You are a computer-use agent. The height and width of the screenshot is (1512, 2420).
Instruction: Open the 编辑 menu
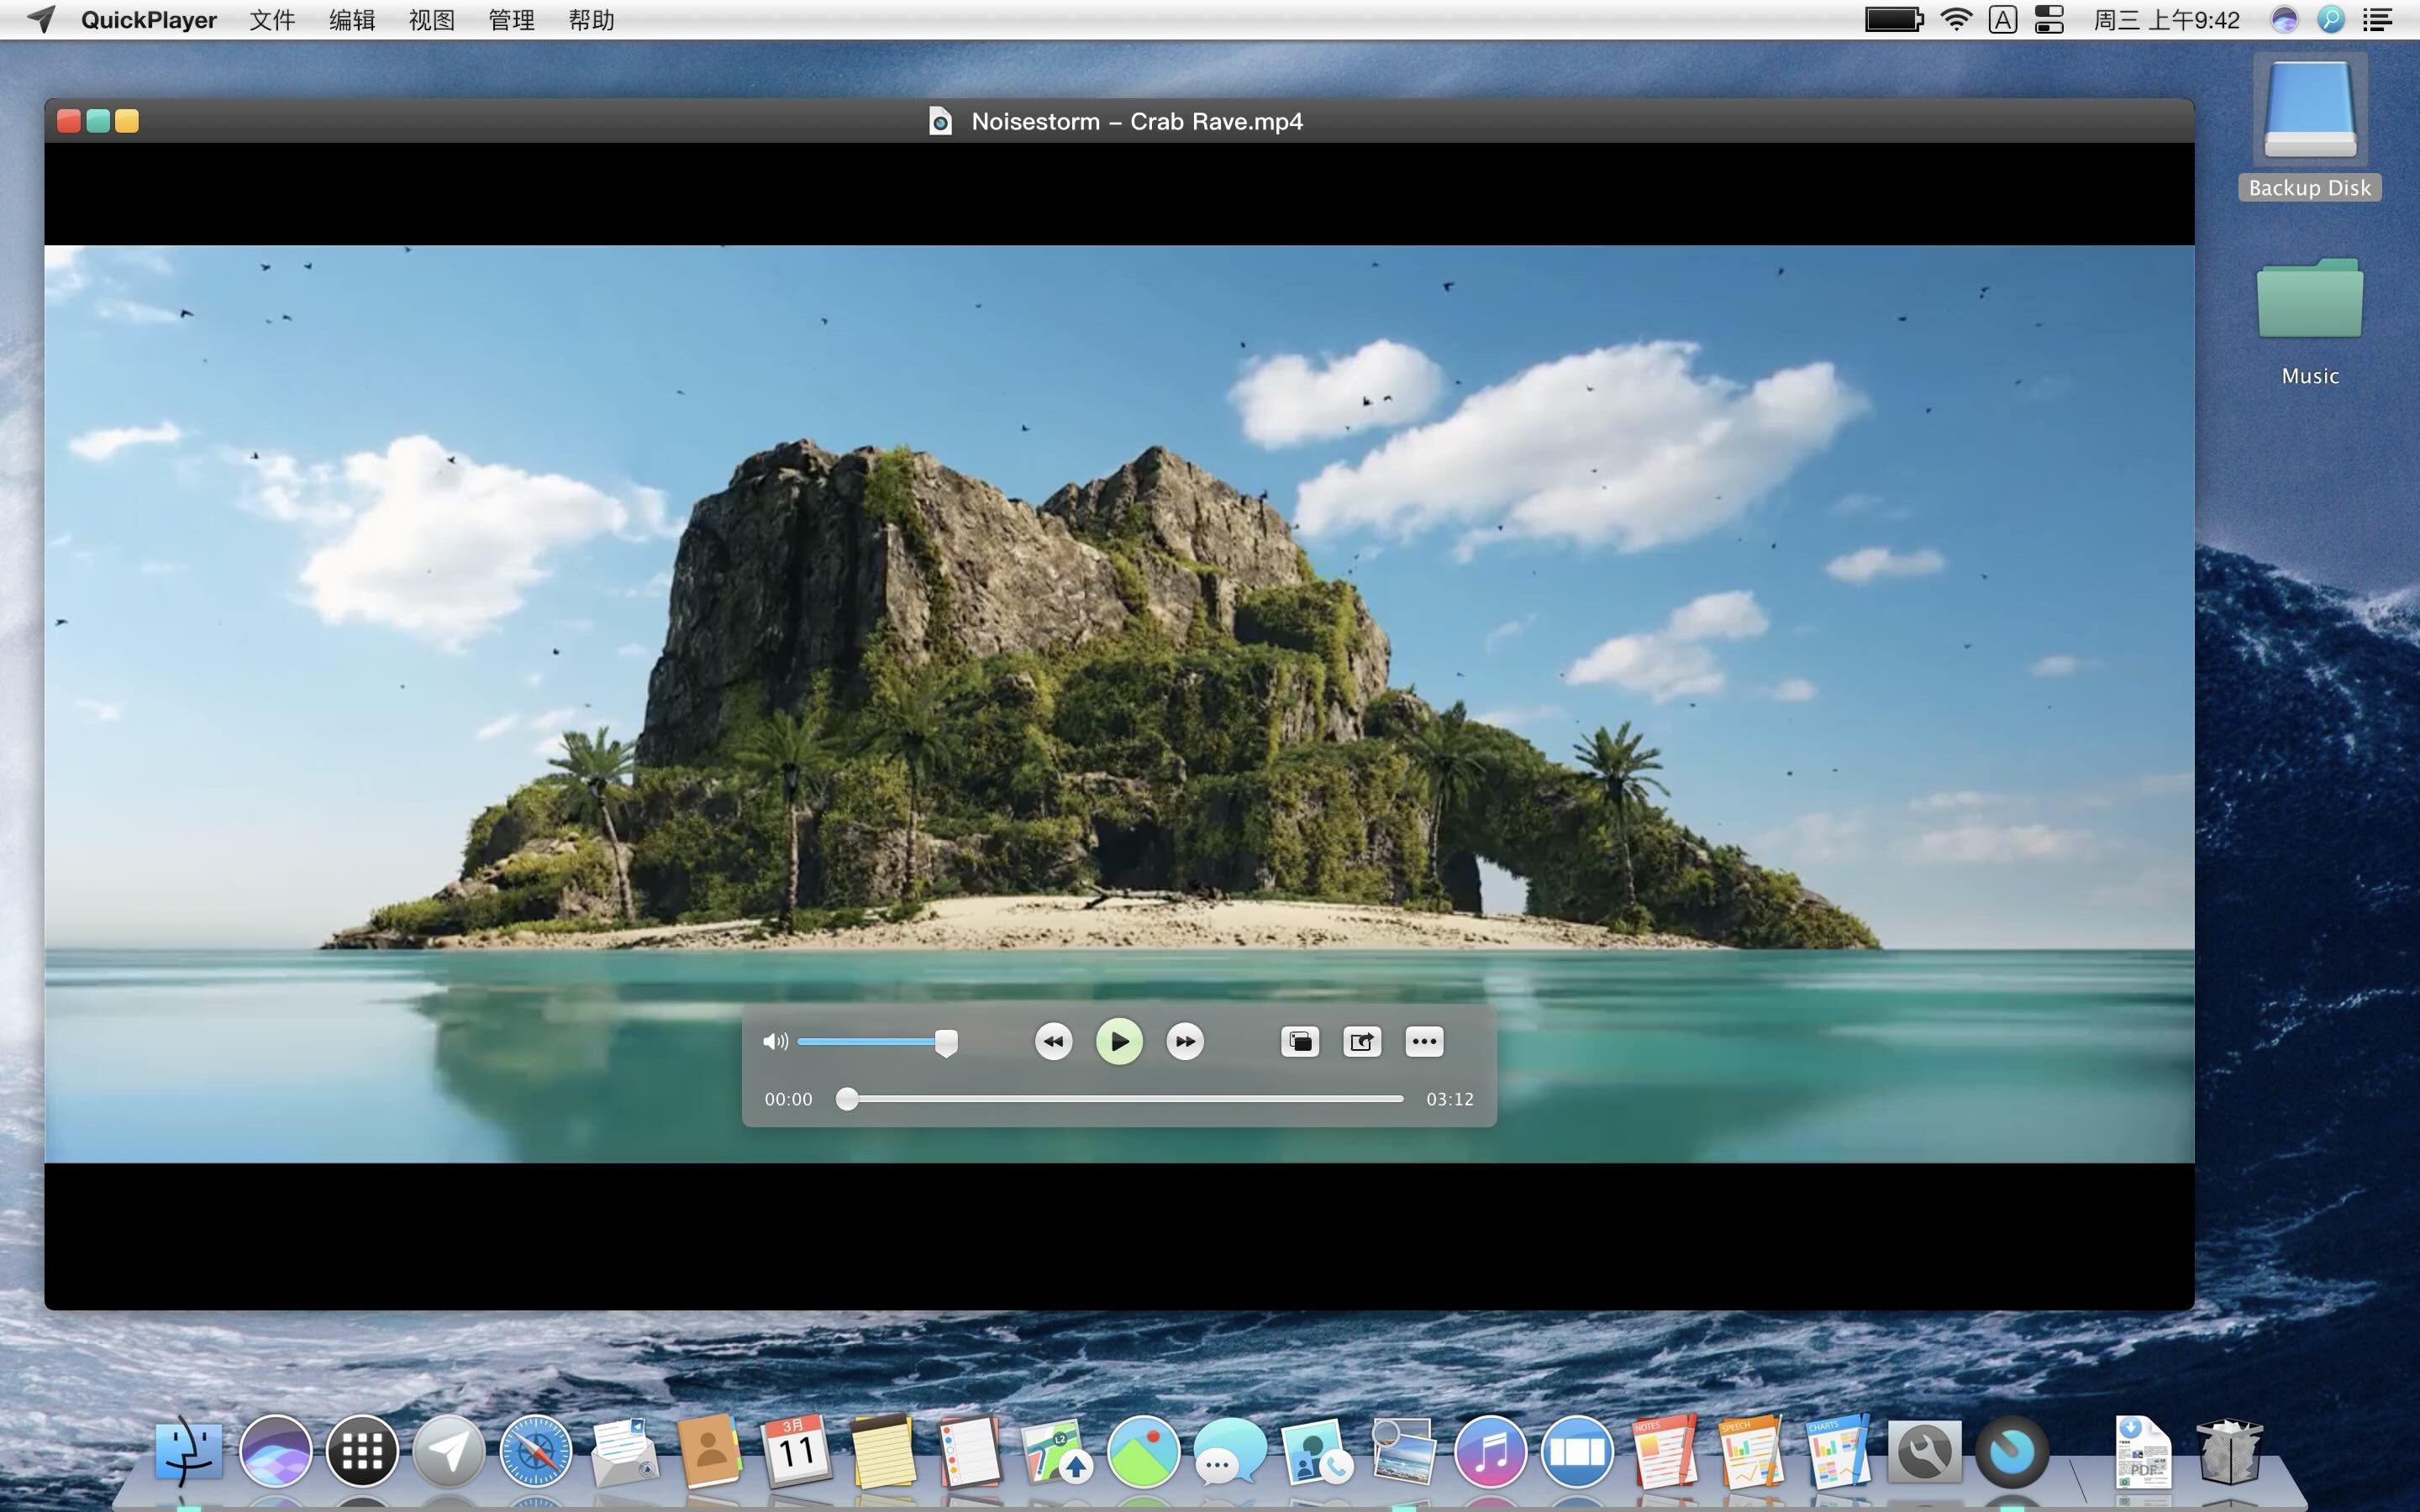click(352, 20)
